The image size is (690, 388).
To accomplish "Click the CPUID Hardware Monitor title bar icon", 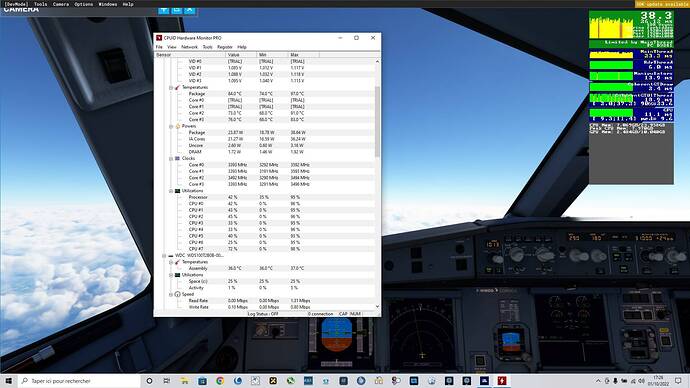I will click(x=159, y=38).
